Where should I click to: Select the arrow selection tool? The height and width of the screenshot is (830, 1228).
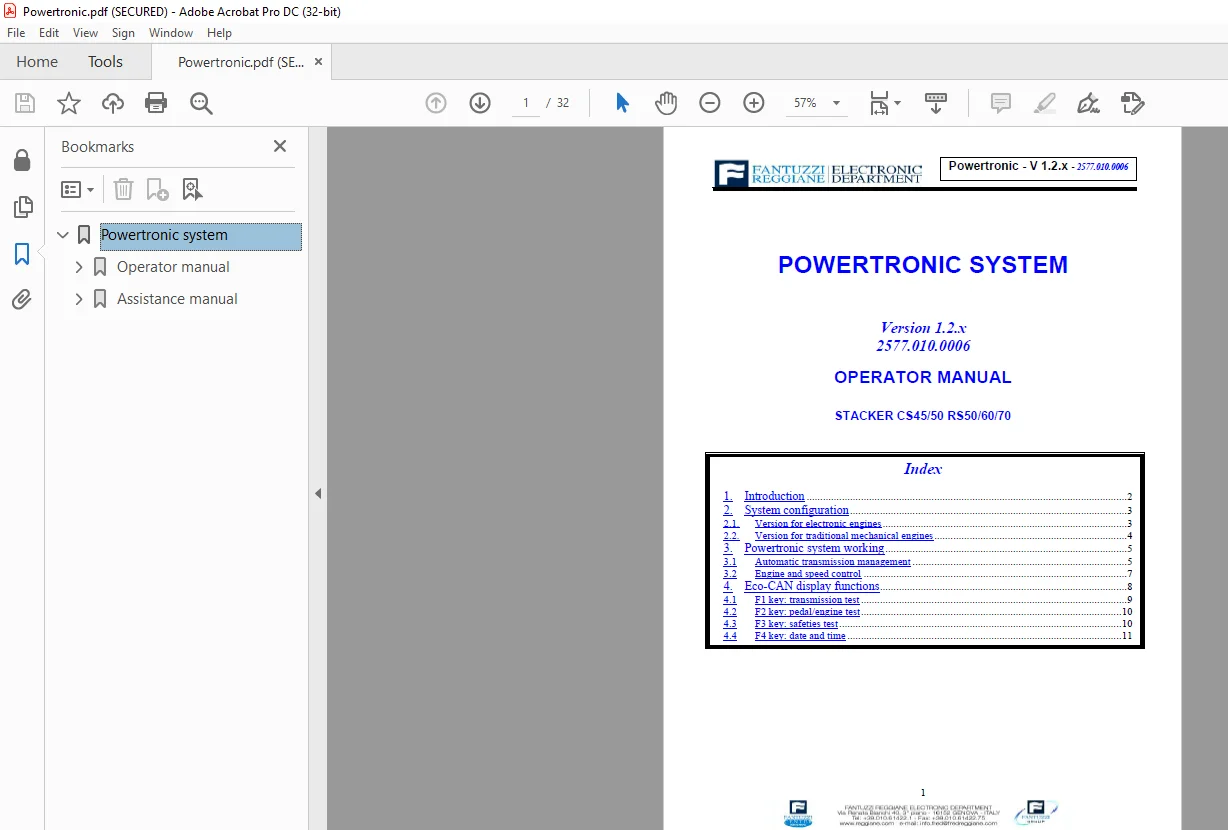pyautogui.click(x=622, y=103)
